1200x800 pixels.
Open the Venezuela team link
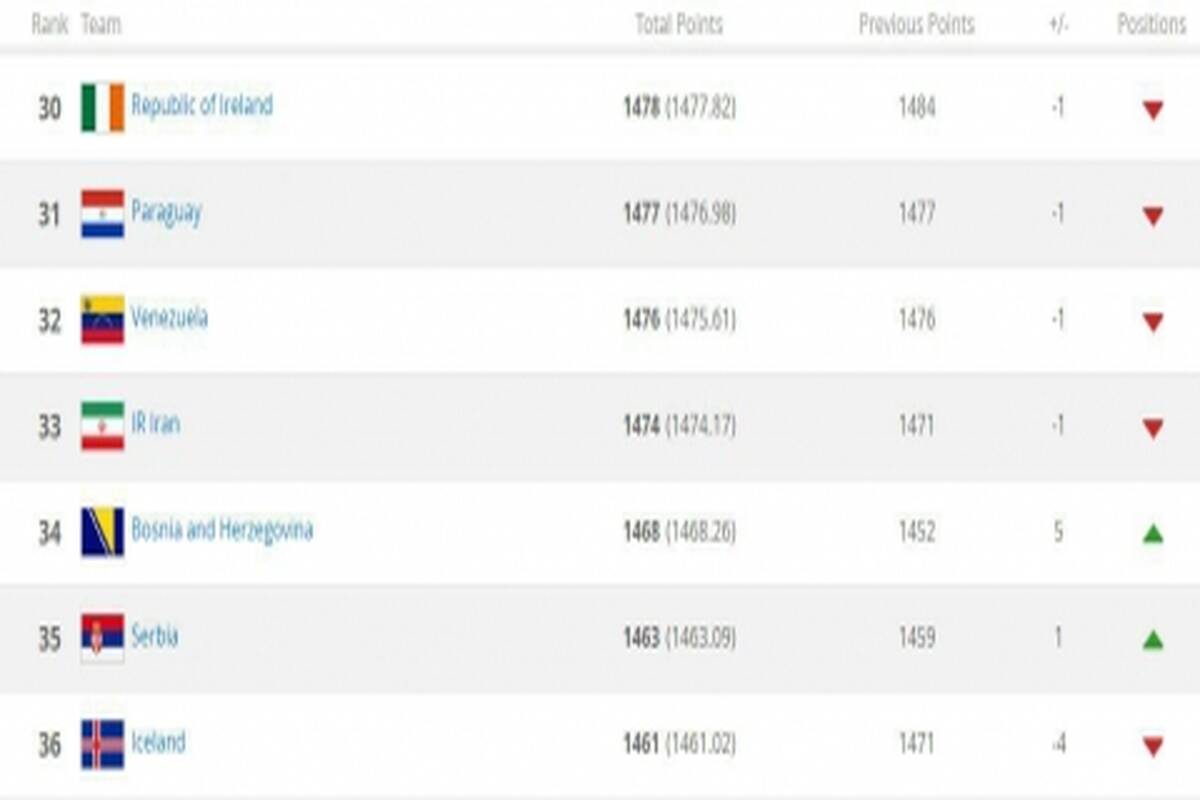(170, 318)
